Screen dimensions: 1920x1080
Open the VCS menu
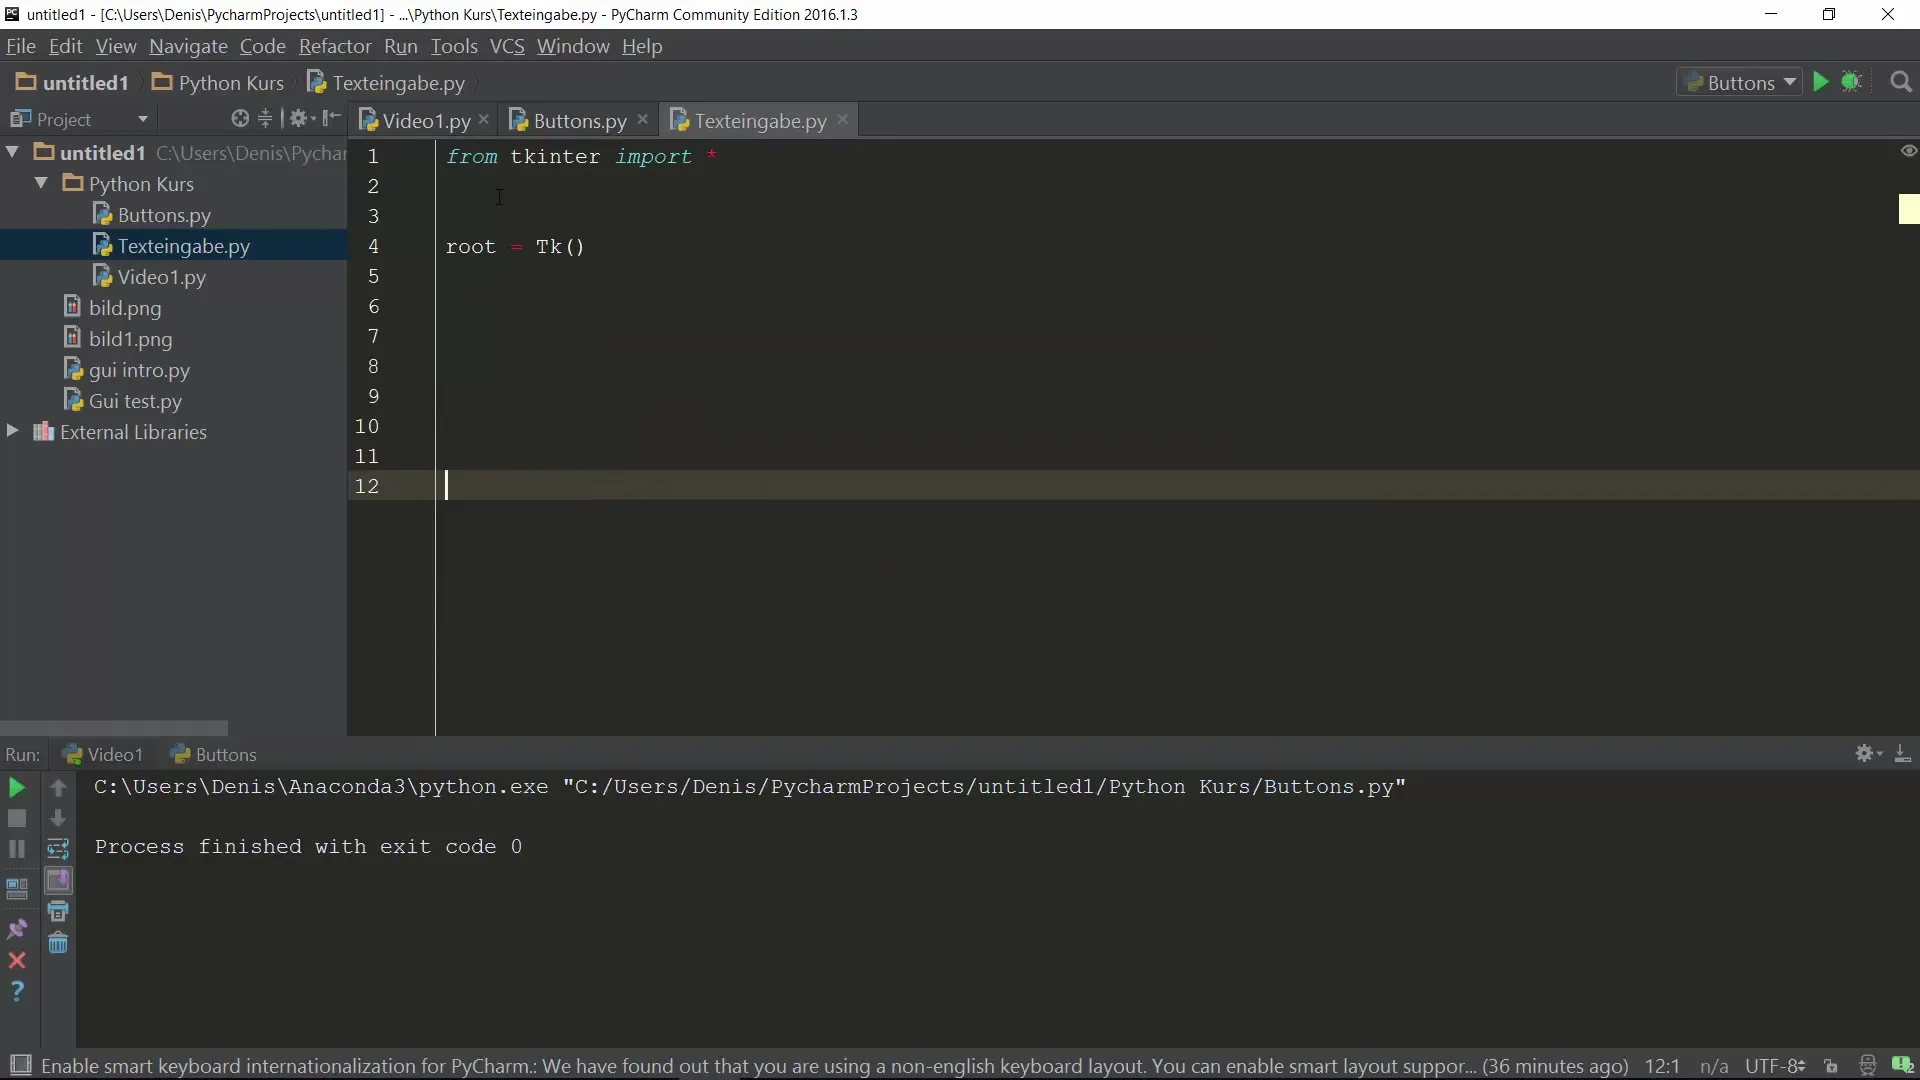point(507,46)
